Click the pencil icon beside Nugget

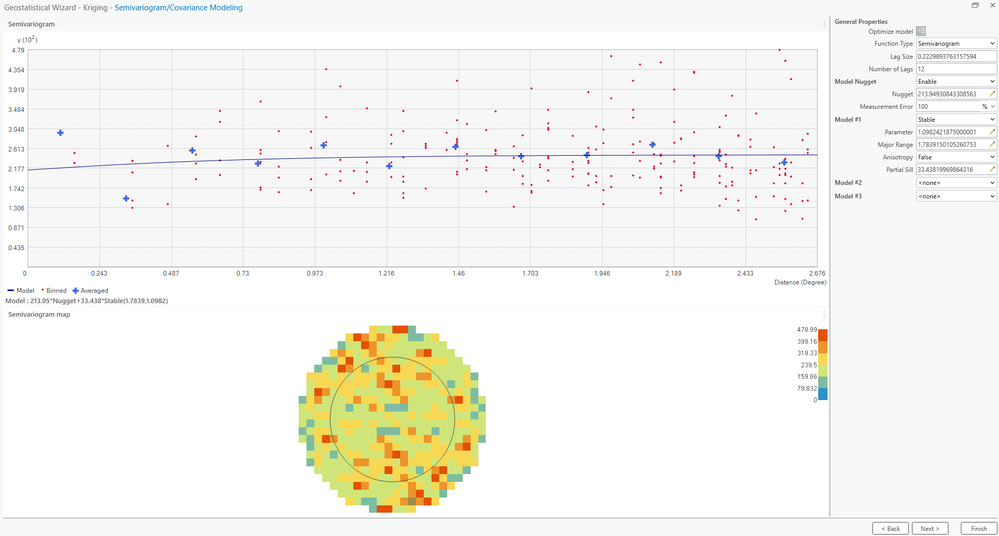pyautogui.click(x=992, y=94)
